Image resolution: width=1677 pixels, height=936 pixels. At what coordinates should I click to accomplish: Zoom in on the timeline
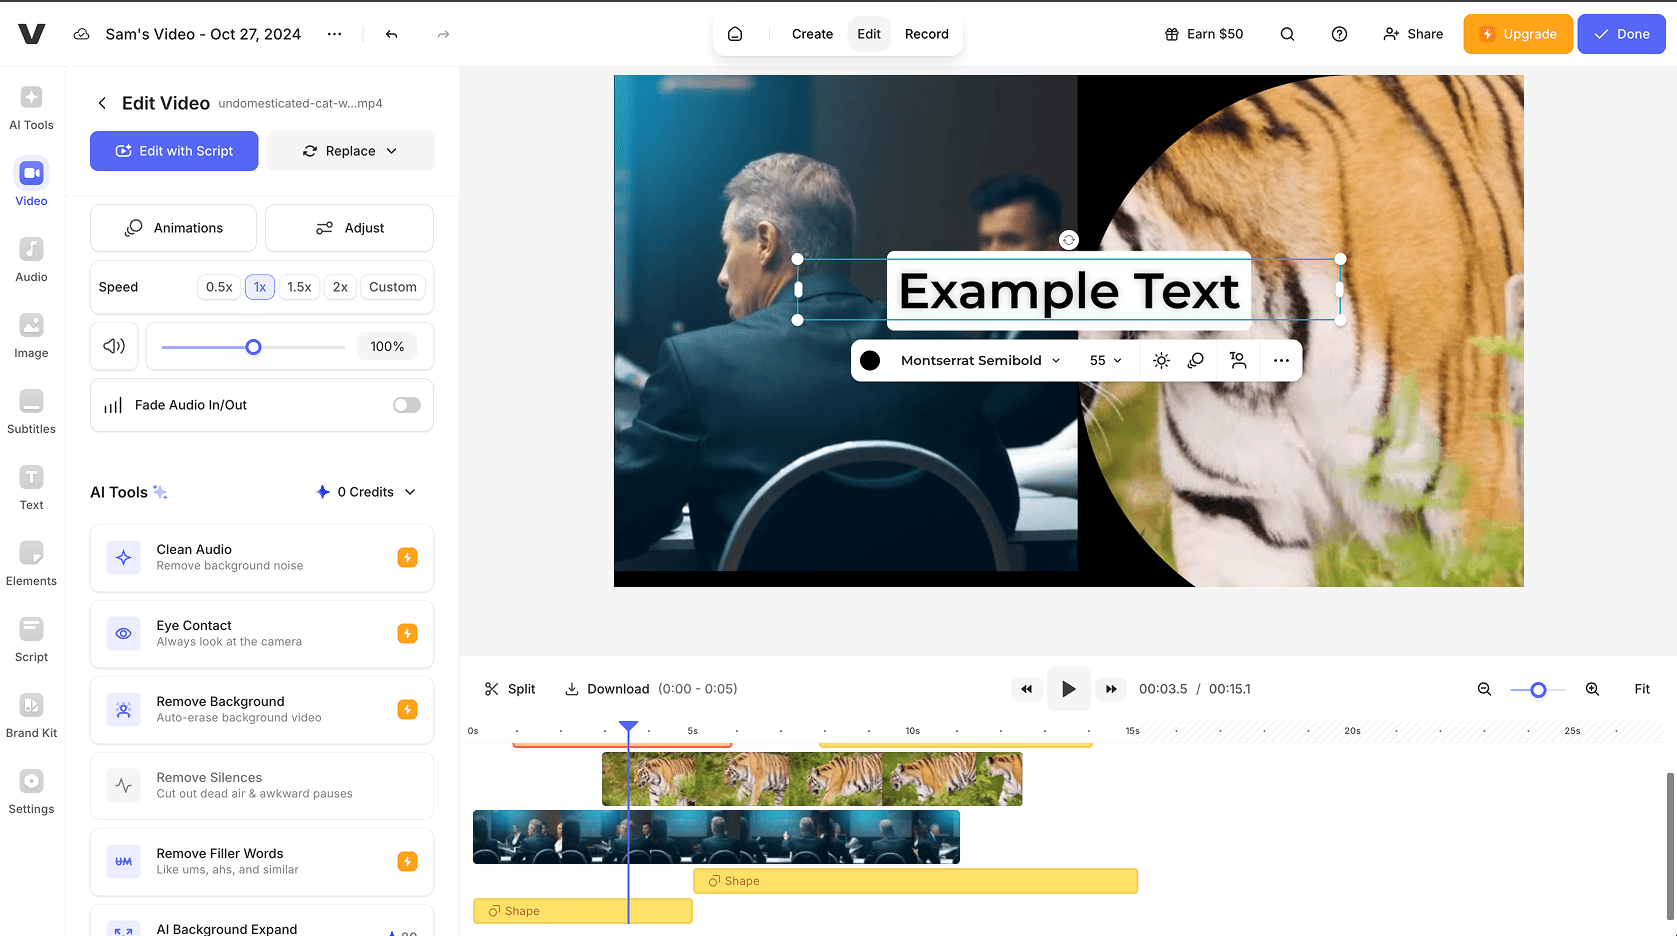point(1592,689)
